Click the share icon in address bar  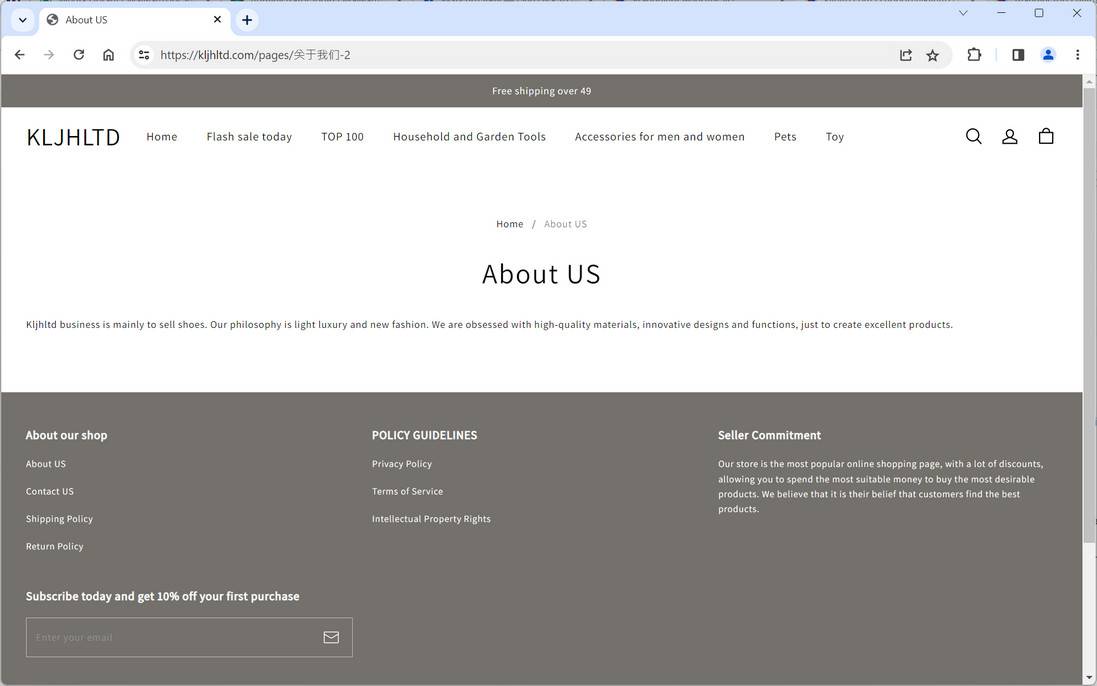[x=905, y=55]
